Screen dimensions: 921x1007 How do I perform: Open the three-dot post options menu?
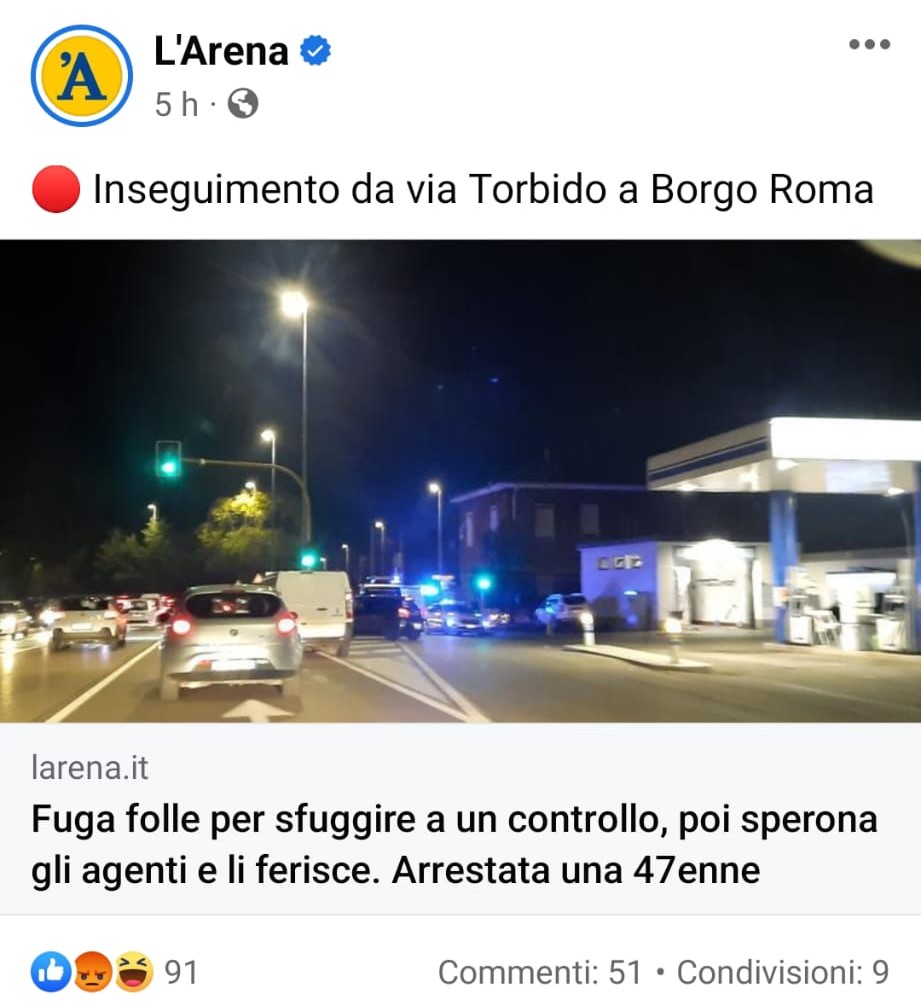pos(870,44)
